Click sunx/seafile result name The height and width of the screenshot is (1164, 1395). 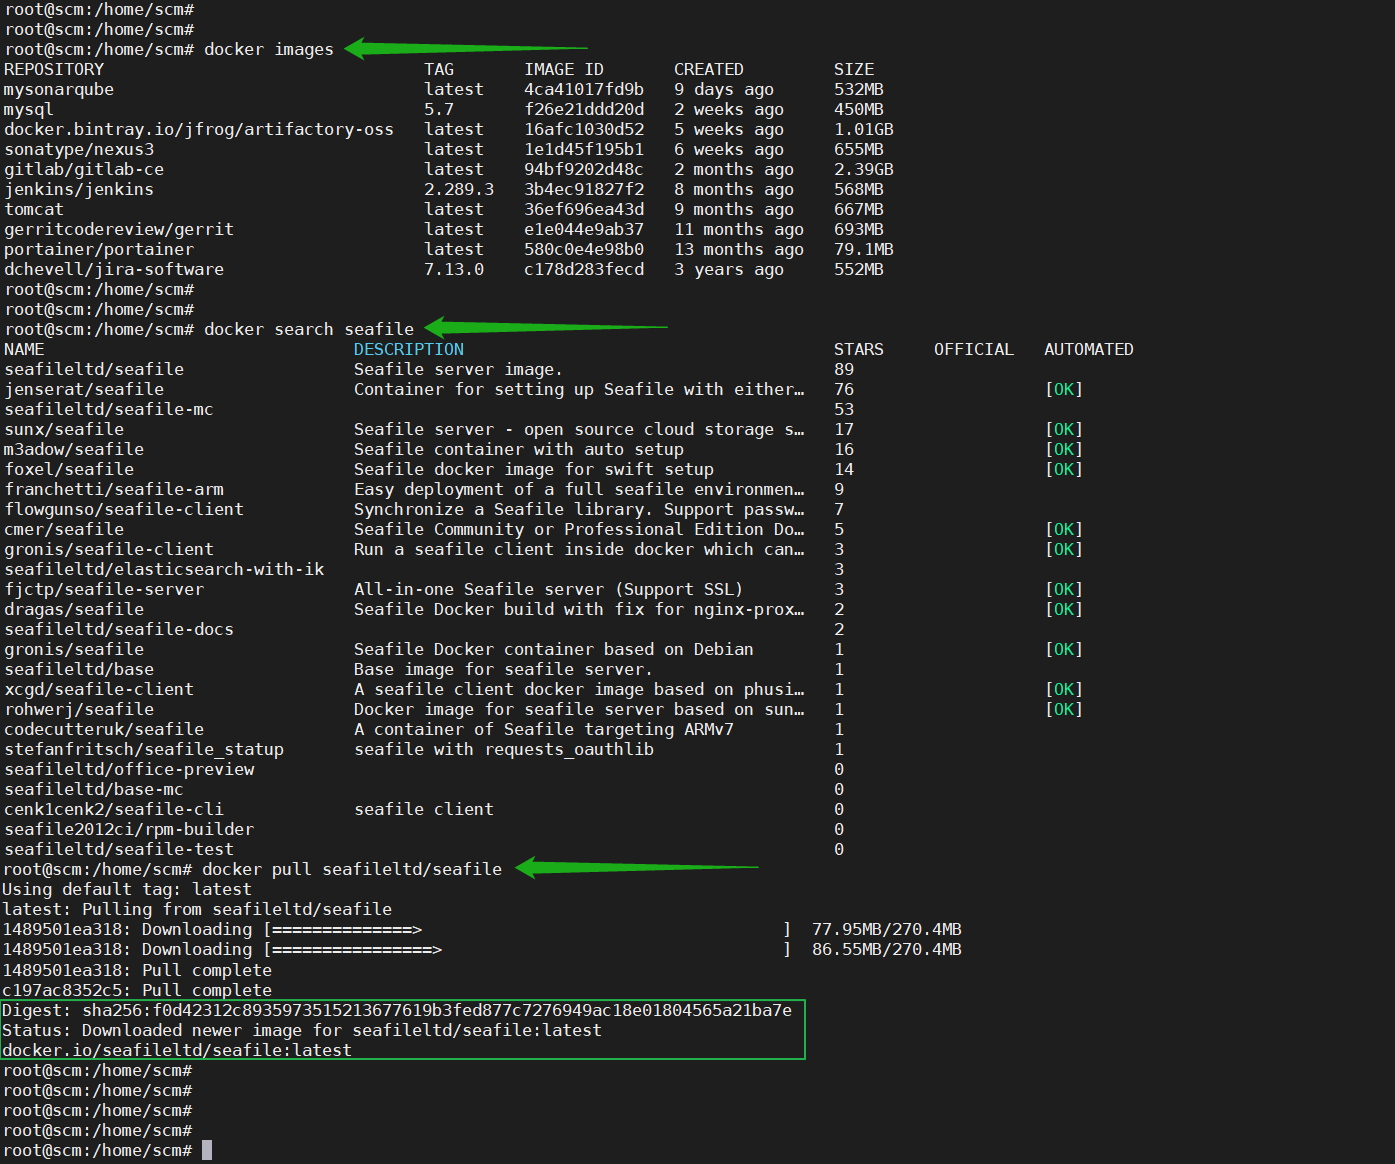pos(64,429)
